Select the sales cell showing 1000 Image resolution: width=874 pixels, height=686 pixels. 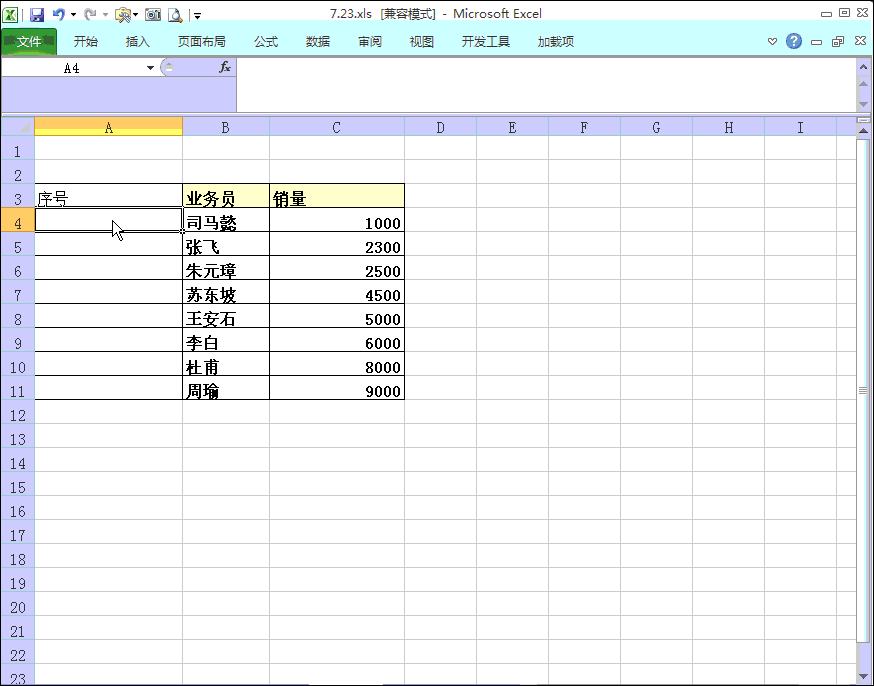[337, 220]
